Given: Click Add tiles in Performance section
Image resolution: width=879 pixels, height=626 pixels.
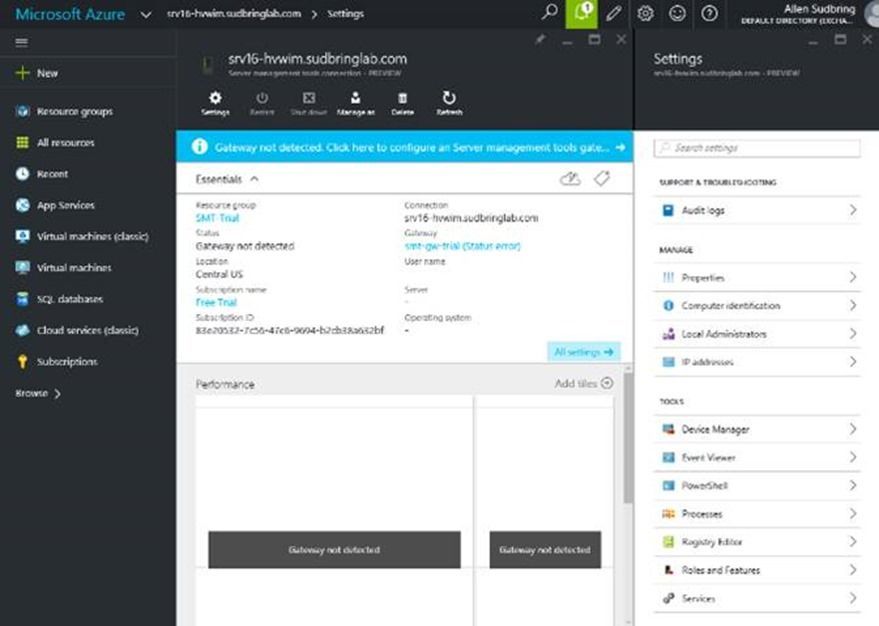Looking at the screenshot, I should [x=584, y=383].
